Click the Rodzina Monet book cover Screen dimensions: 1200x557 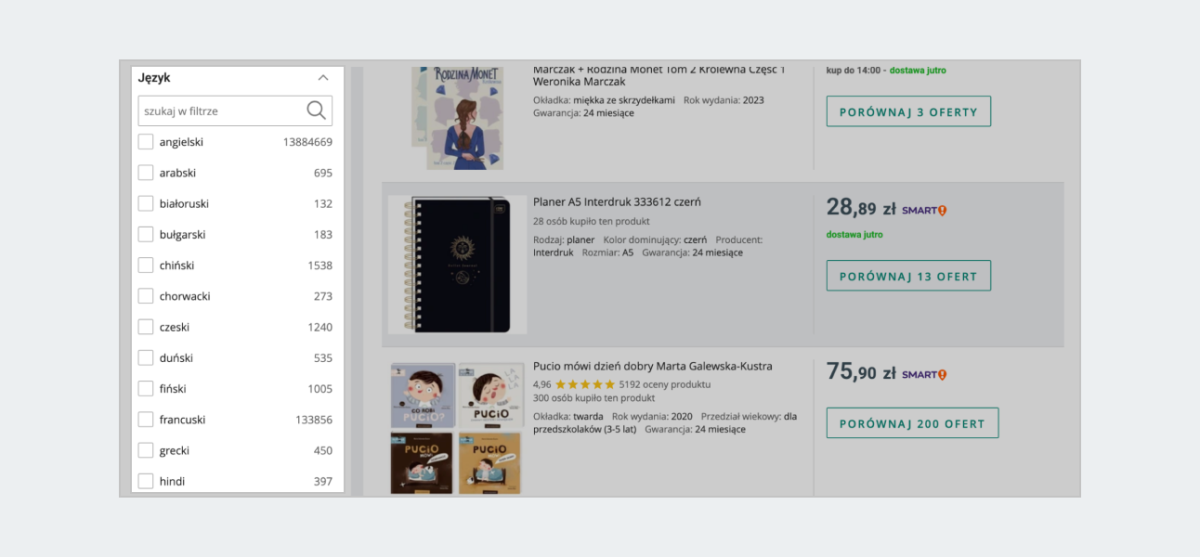(x=458, y=117)
